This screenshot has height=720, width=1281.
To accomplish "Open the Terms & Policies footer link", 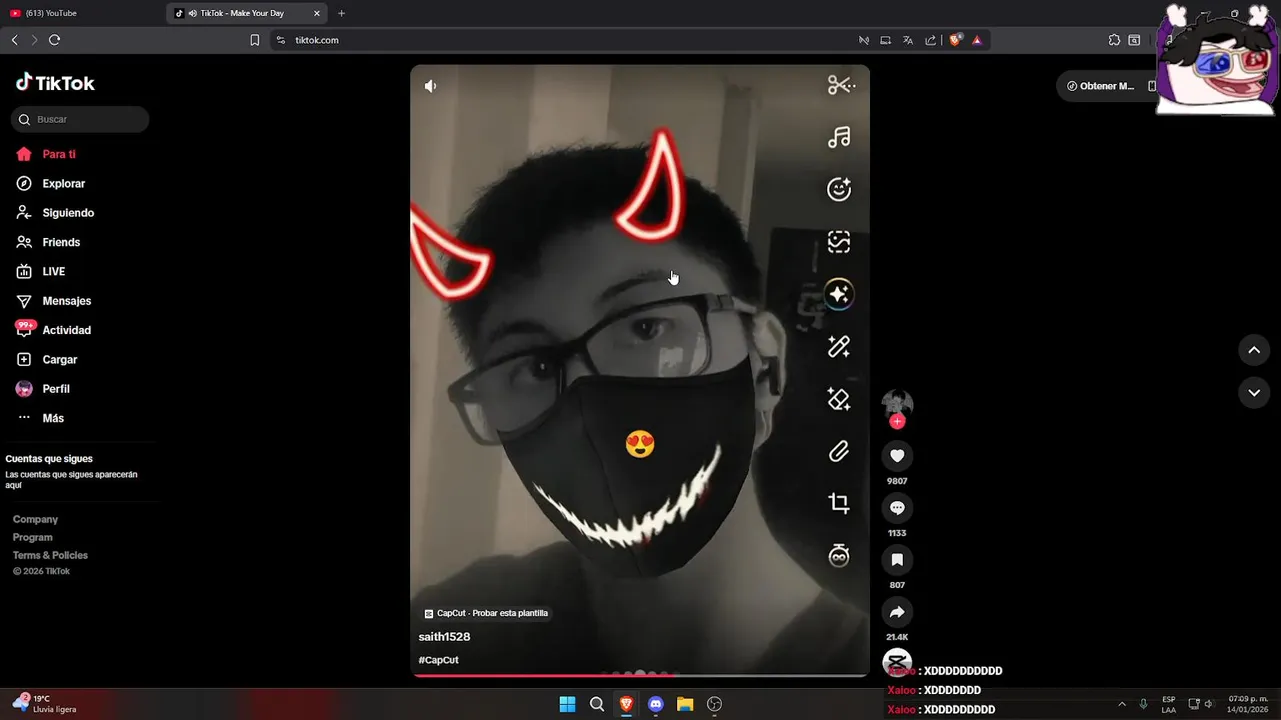I will tap(50, 555).
